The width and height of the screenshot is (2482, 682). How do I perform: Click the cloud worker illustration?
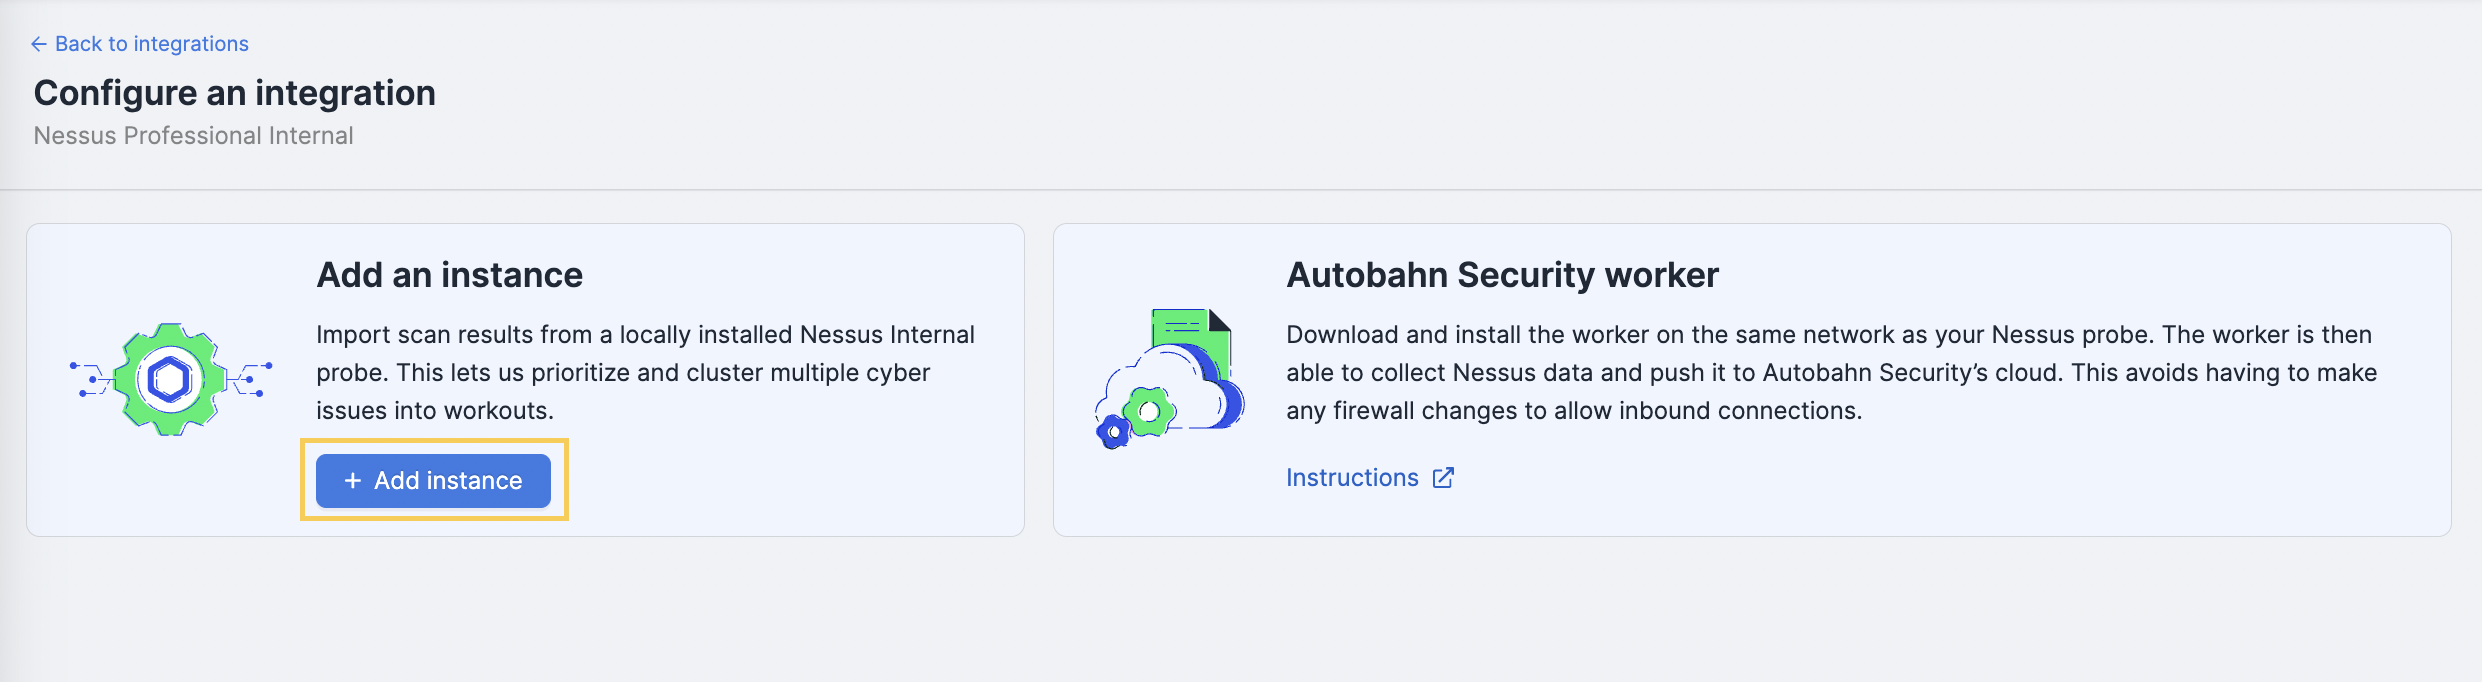coord(1170,378)
